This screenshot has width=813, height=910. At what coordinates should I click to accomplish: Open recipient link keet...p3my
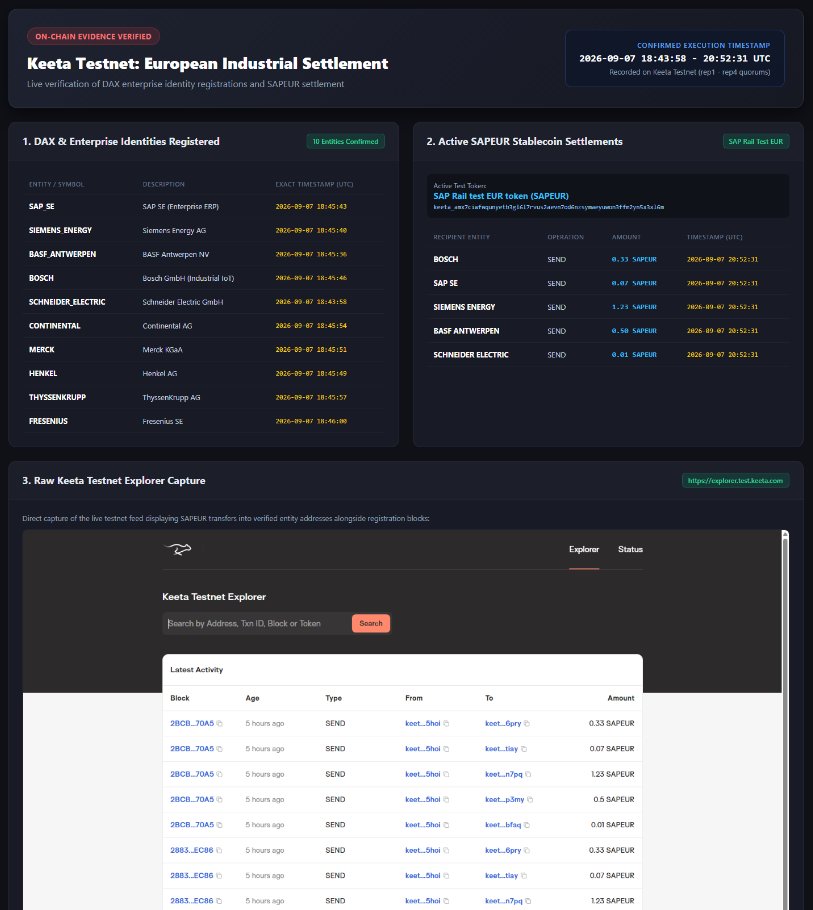504,800
